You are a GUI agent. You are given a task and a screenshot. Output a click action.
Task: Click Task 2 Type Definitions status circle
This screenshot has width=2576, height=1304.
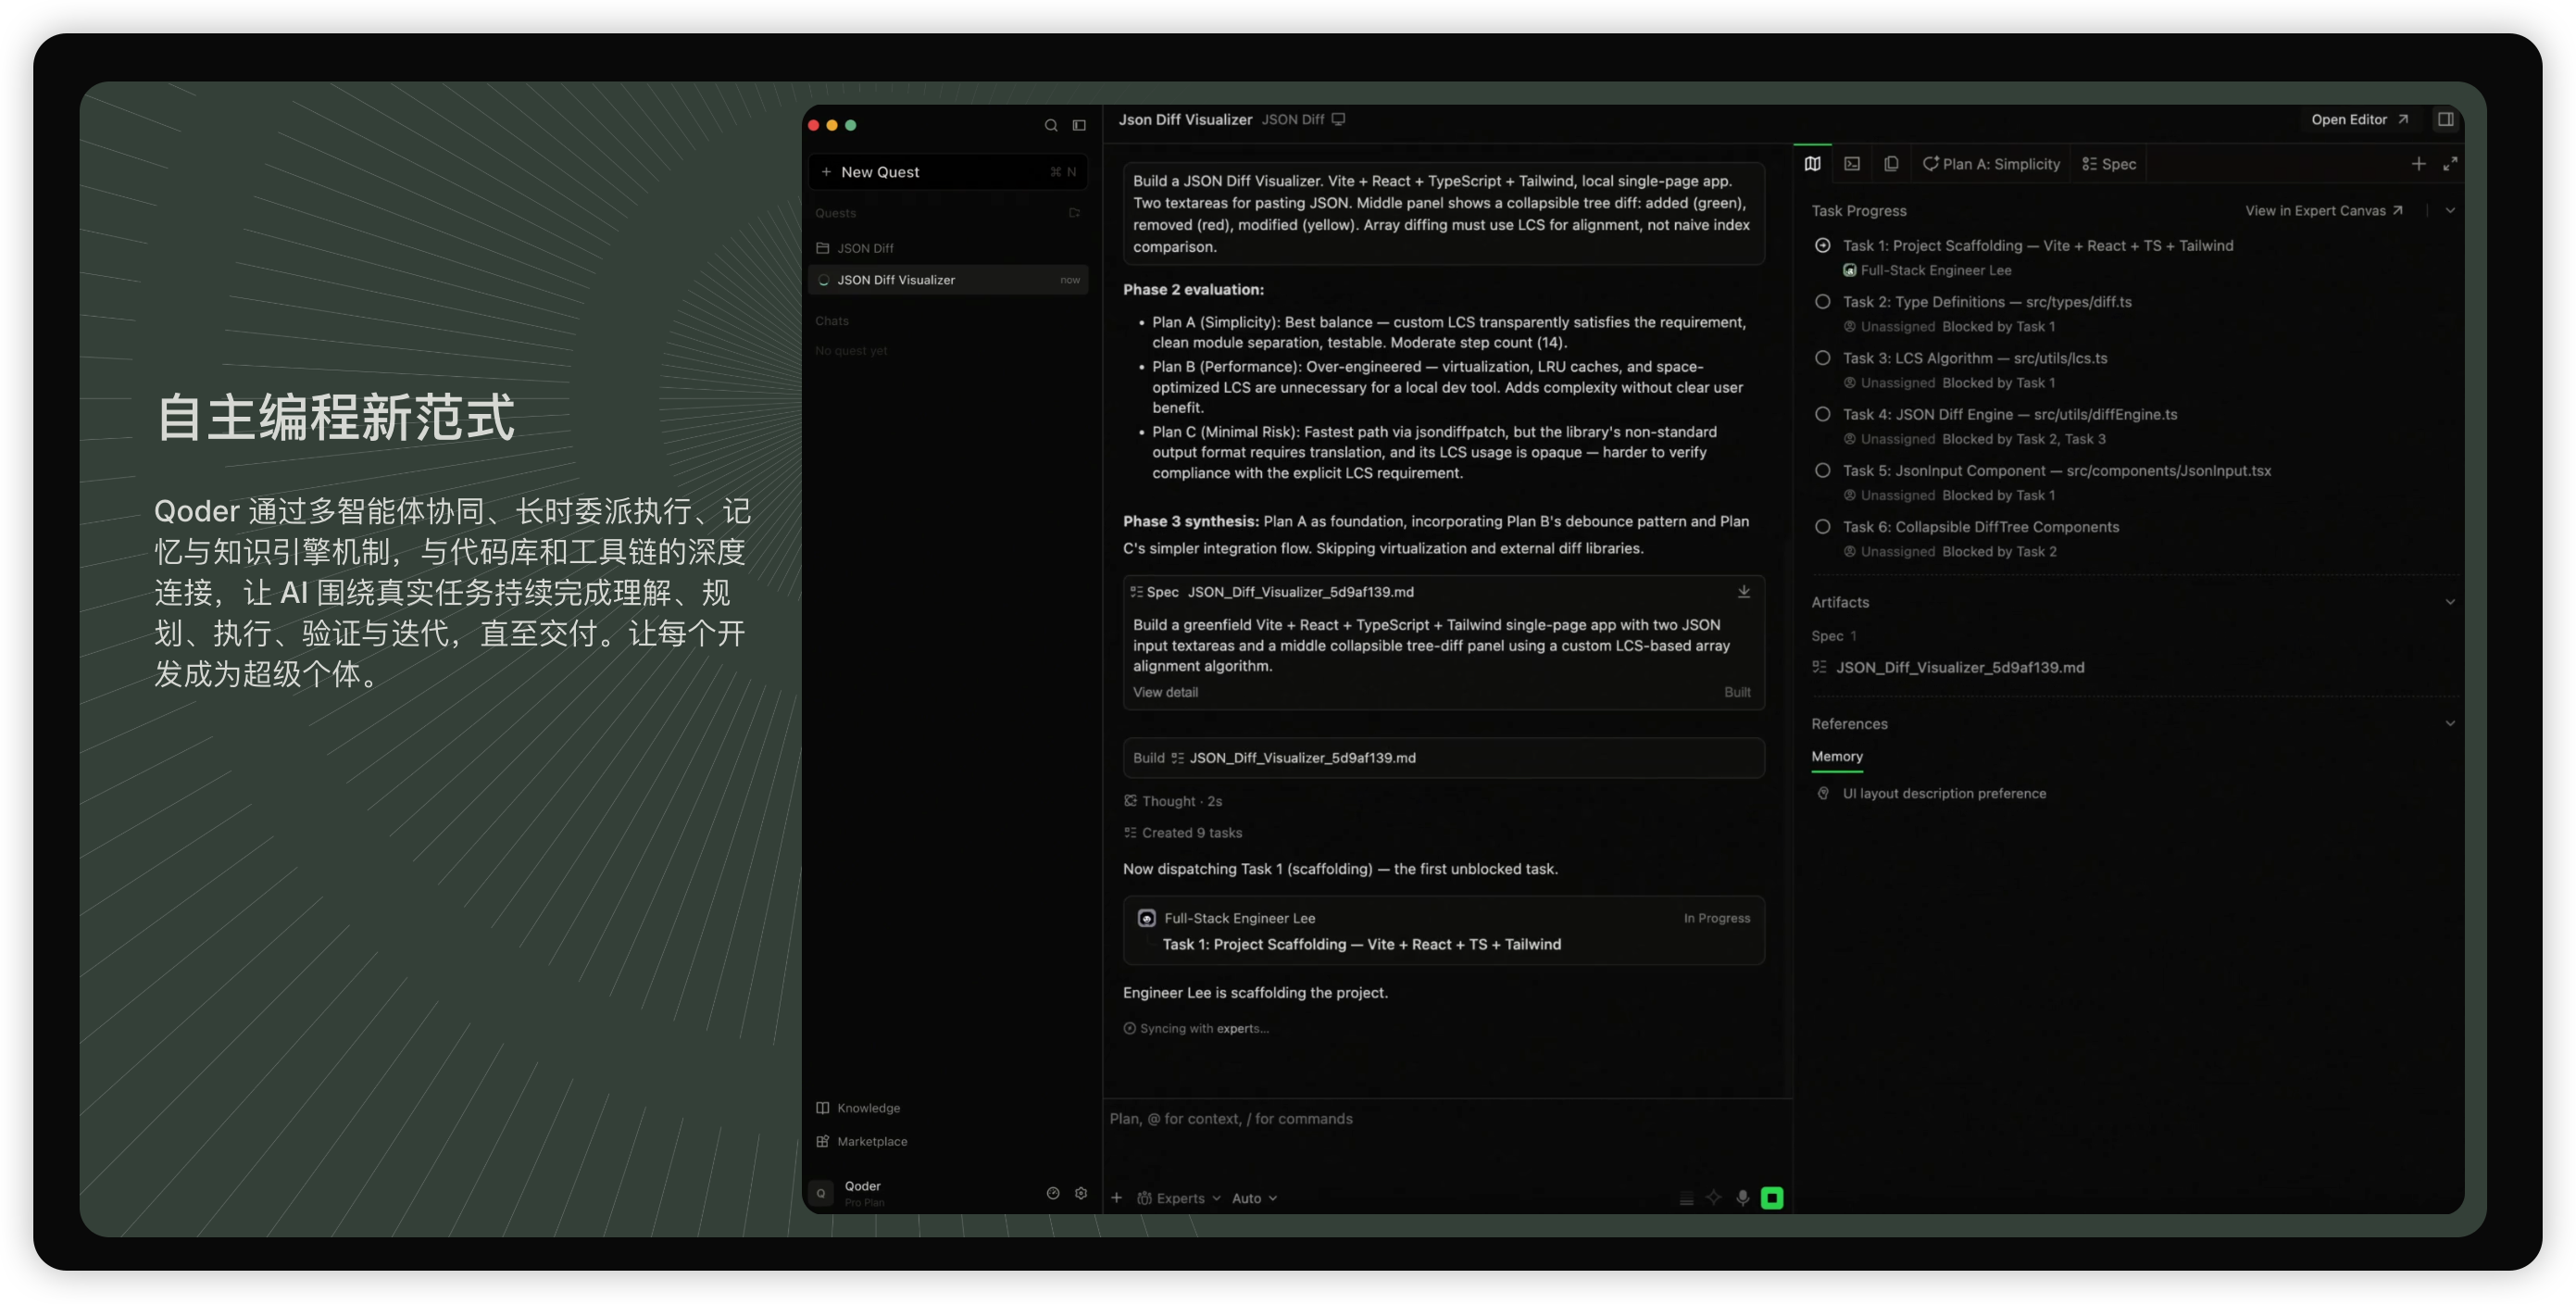click(1822, 301)
